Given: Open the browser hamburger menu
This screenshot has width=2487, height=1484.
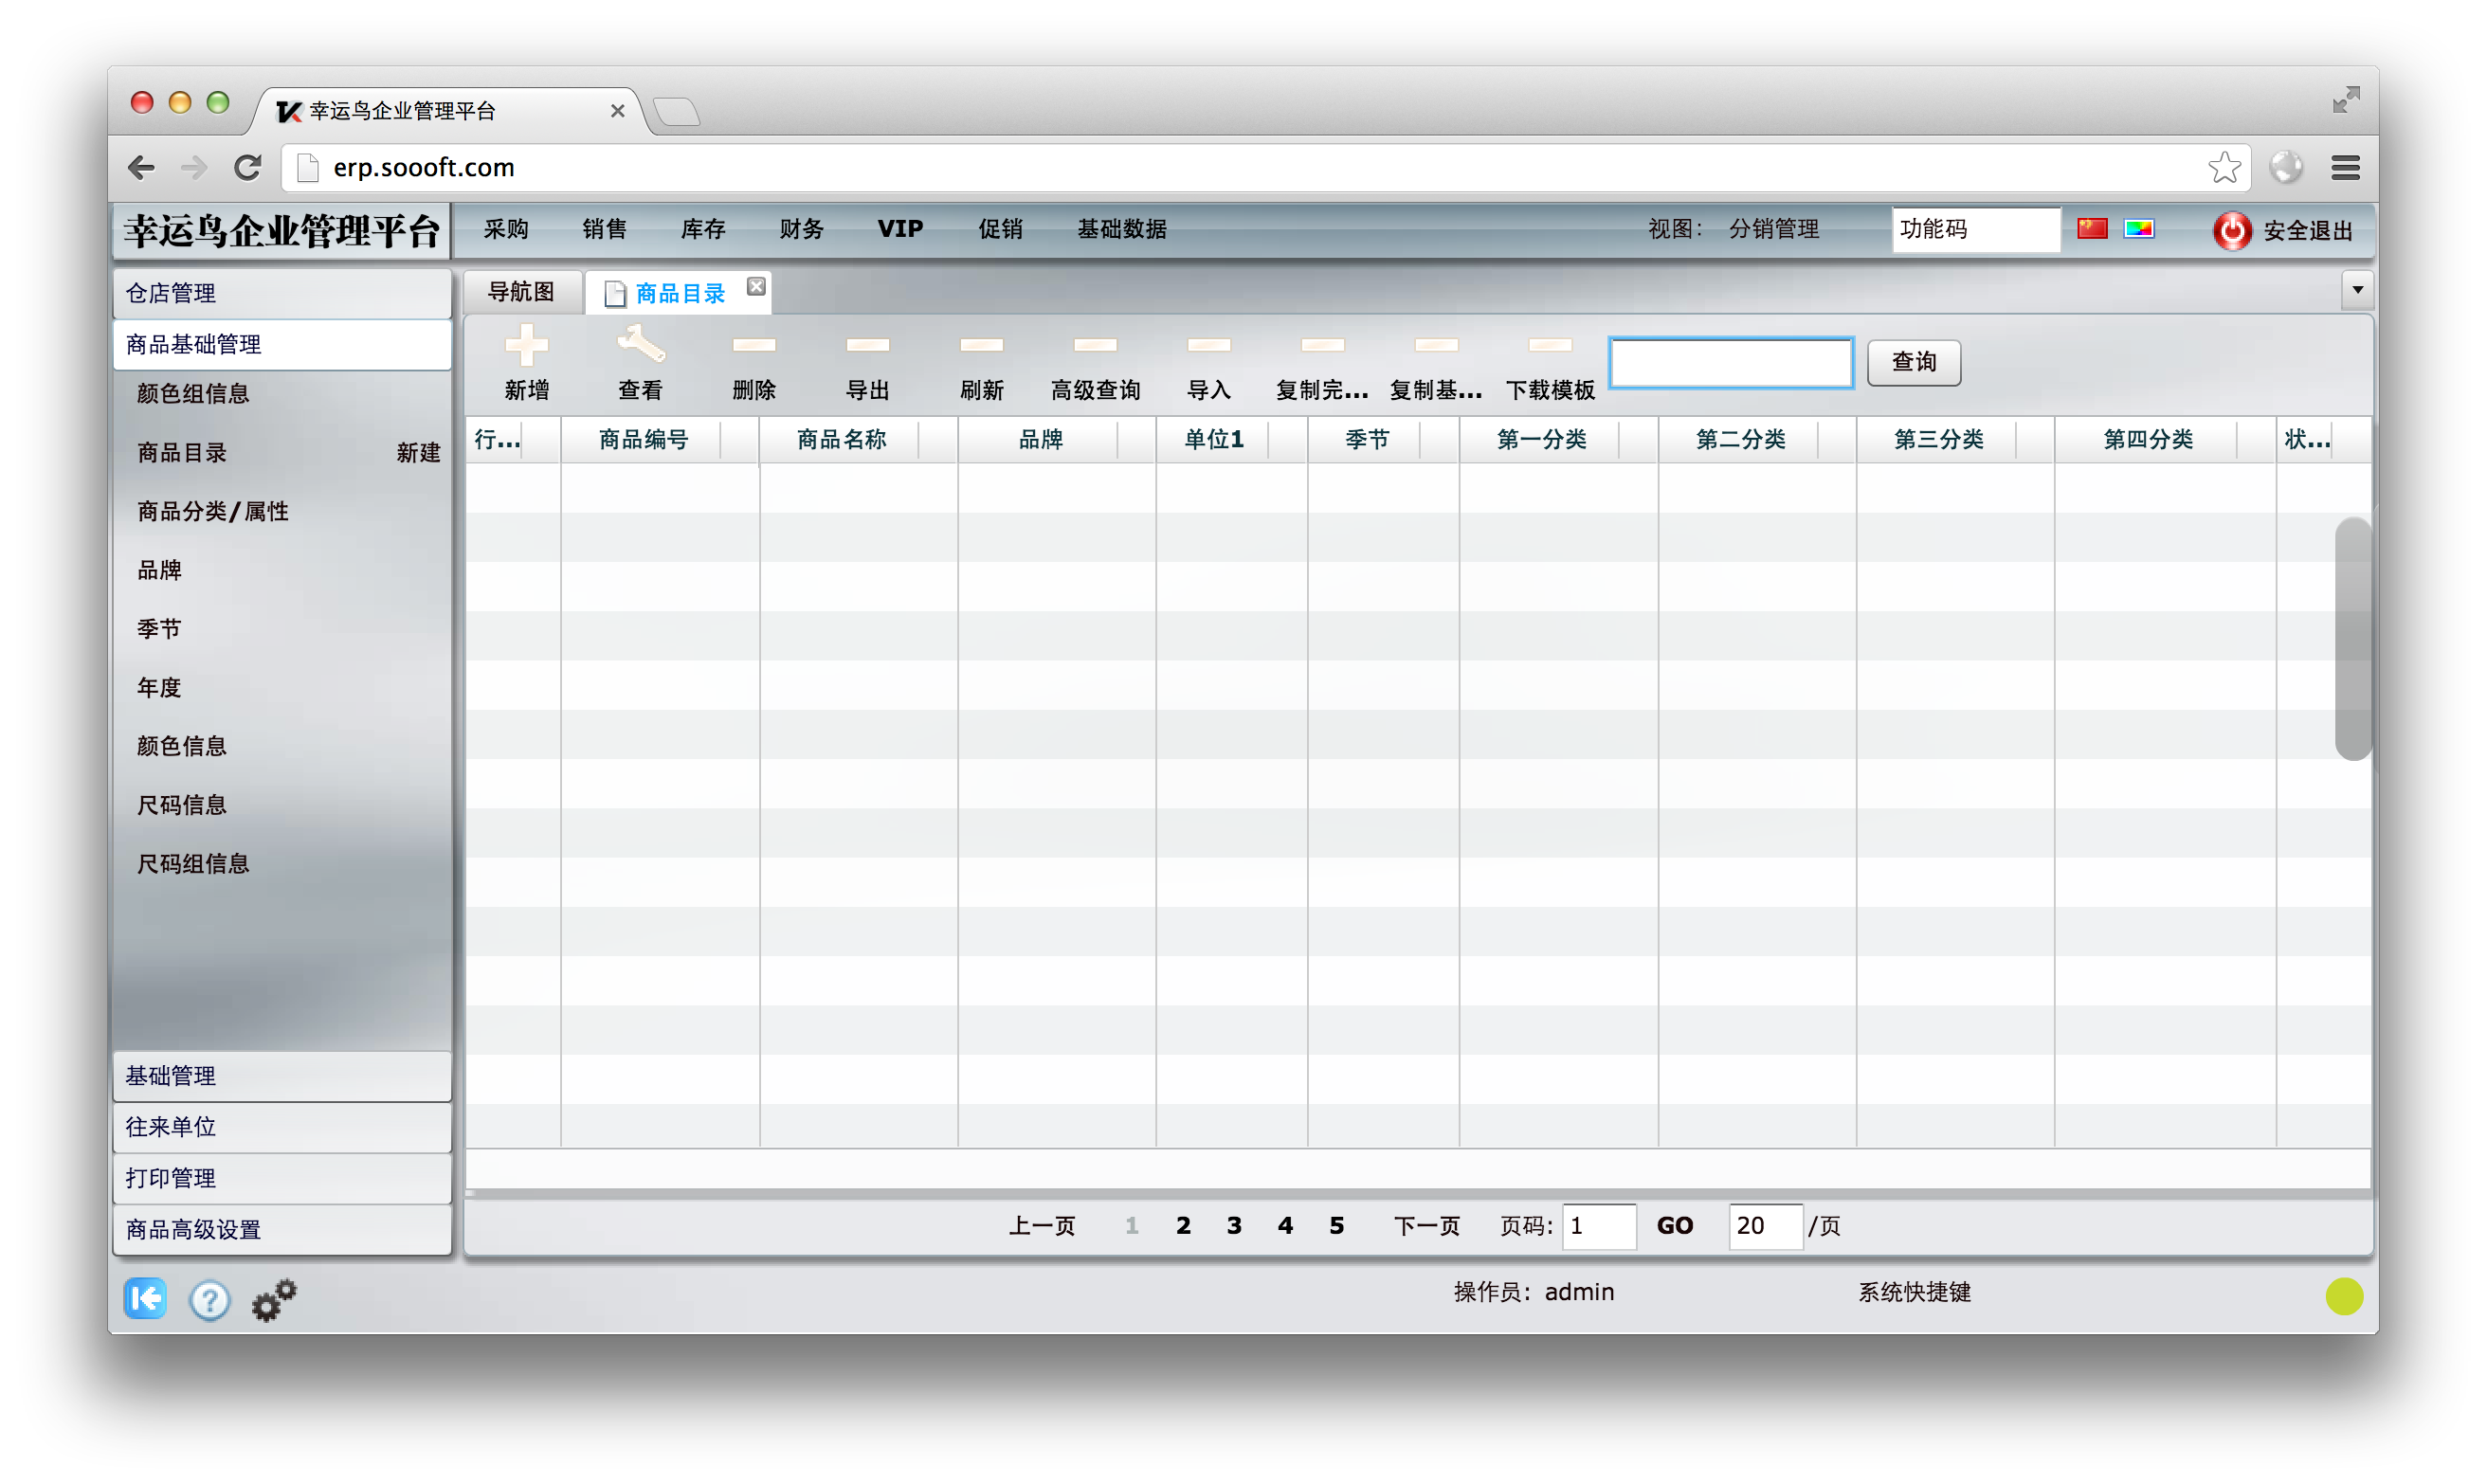Looking at the screenshot, I should (2345, 167).
